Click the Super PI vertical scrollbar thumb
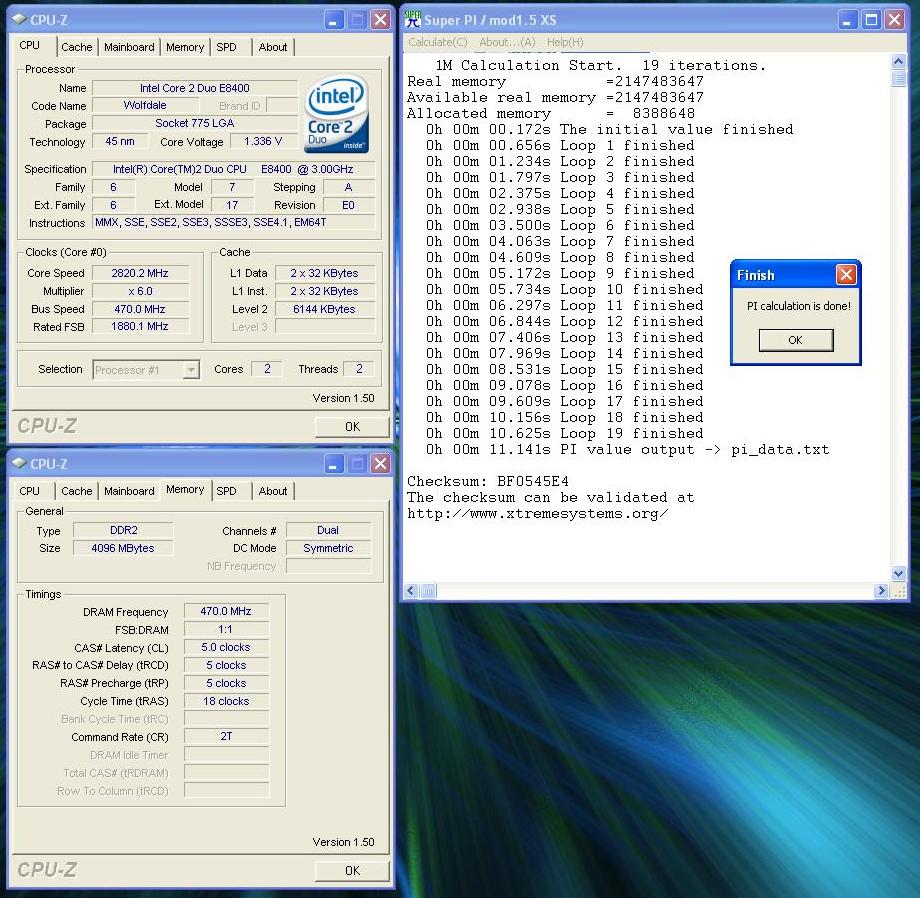The image size is (920, 898). [x=898, y=78]
